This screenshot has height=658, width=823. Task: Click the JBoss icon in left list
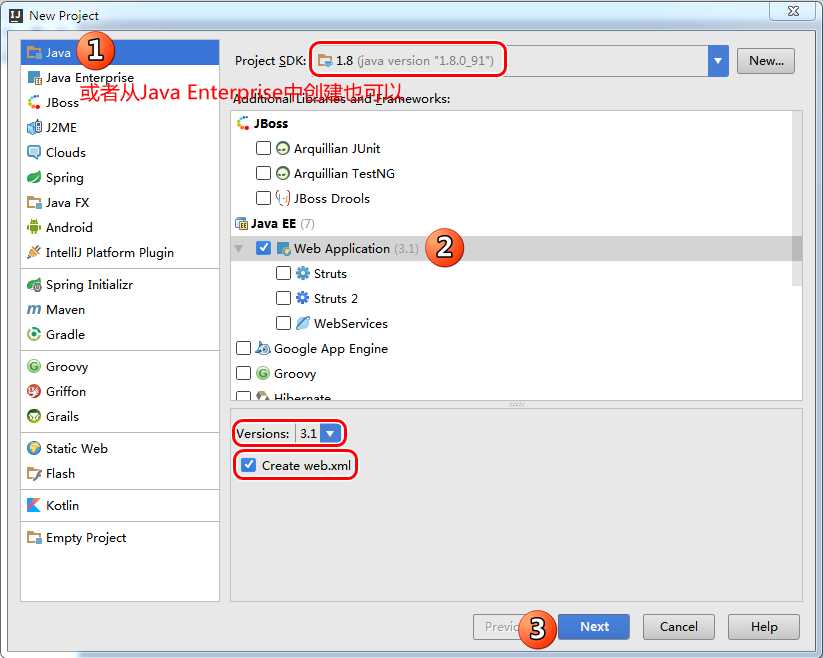pyautogui.click(x=34, y=102)
